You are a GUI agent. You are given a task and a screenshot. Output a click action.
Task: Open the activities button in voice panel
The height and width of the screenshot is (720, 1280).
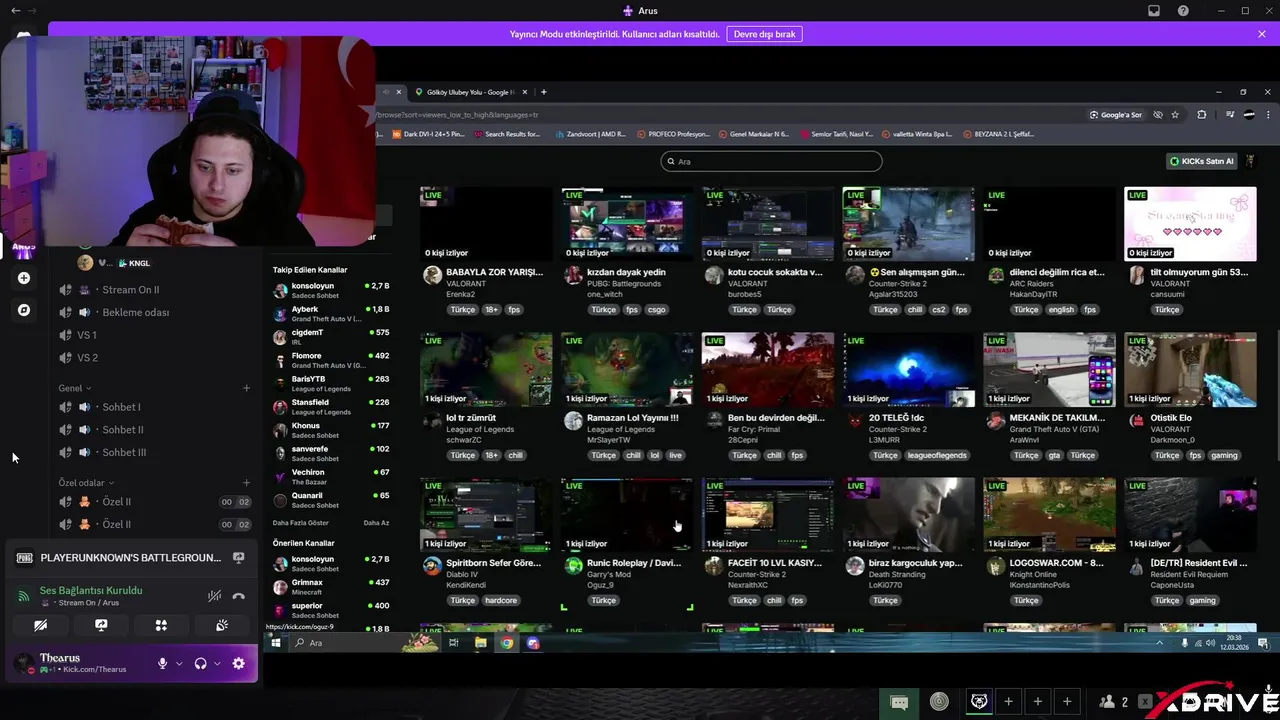click(x=161, y=625)
